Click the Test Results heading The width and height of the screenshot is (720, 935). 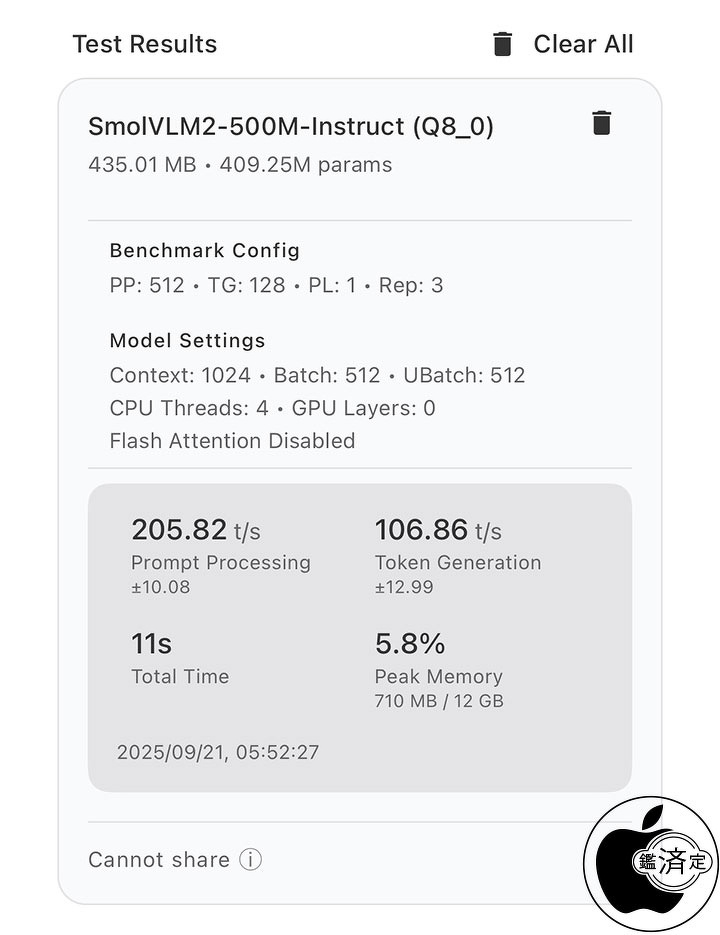(144, 44)
